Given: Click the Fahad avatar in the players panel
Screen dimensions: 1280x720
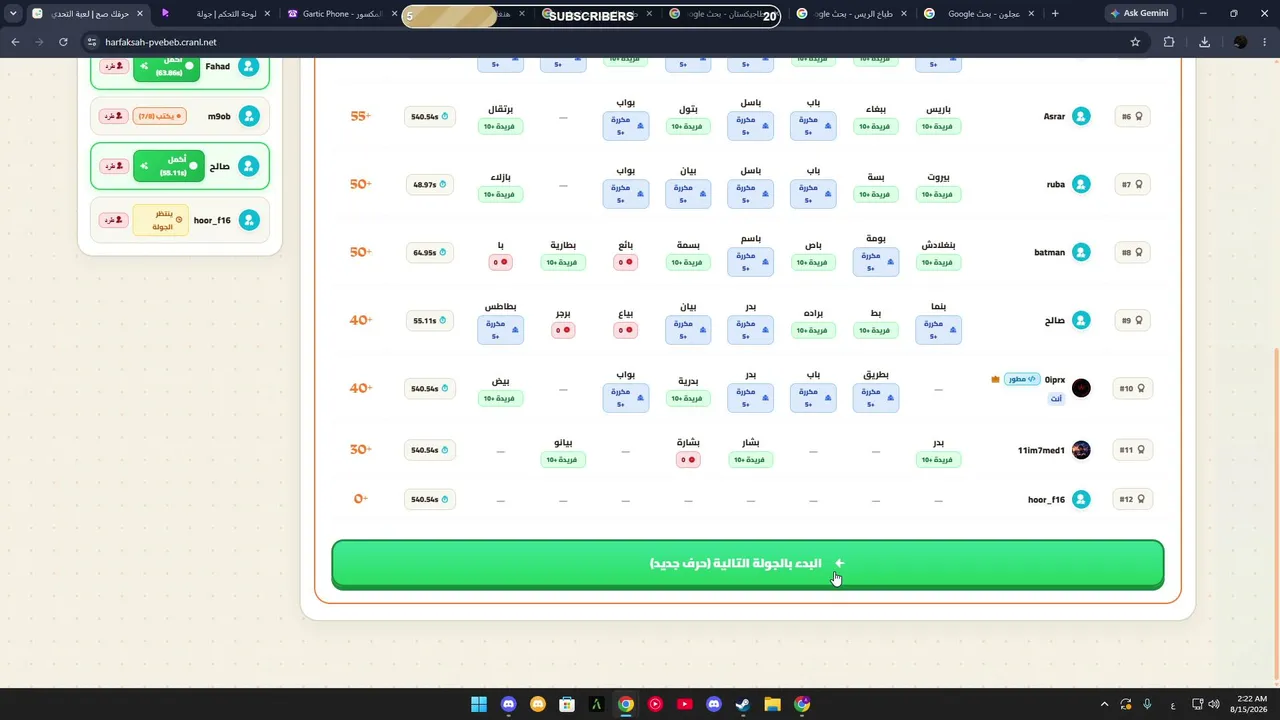Looking at the screenshot, I should coord(249,67).
